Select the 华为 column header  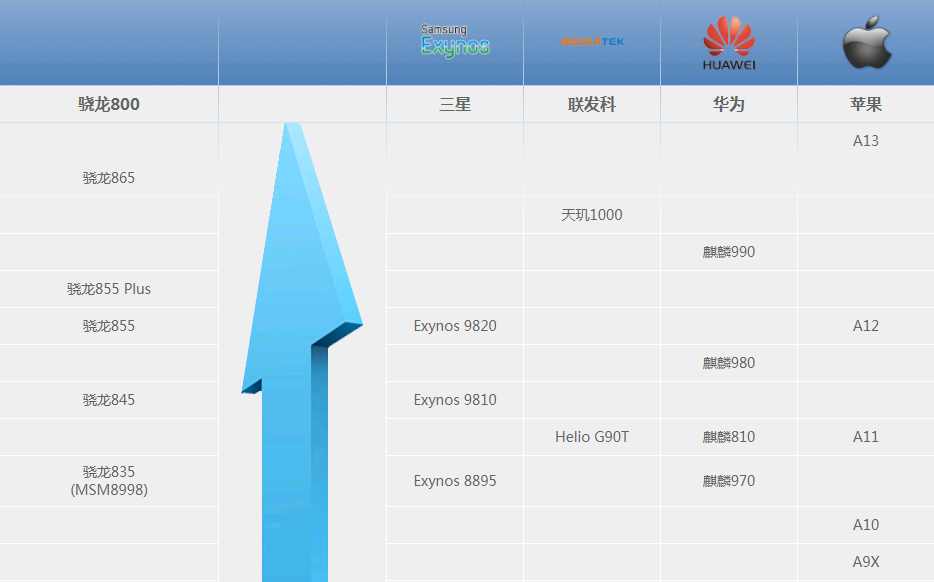tap(729, 104)
